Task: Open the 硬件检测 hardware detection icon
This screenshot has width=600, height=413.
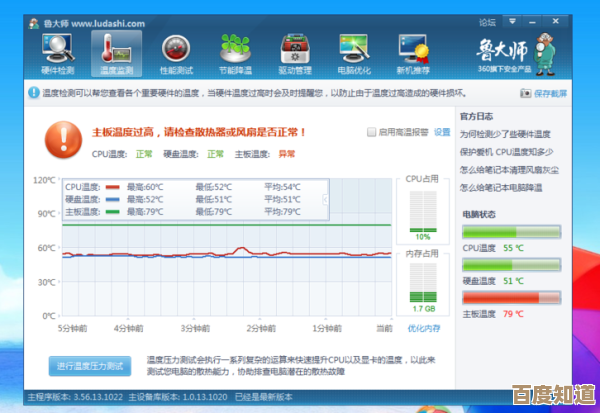Action: 58,52
